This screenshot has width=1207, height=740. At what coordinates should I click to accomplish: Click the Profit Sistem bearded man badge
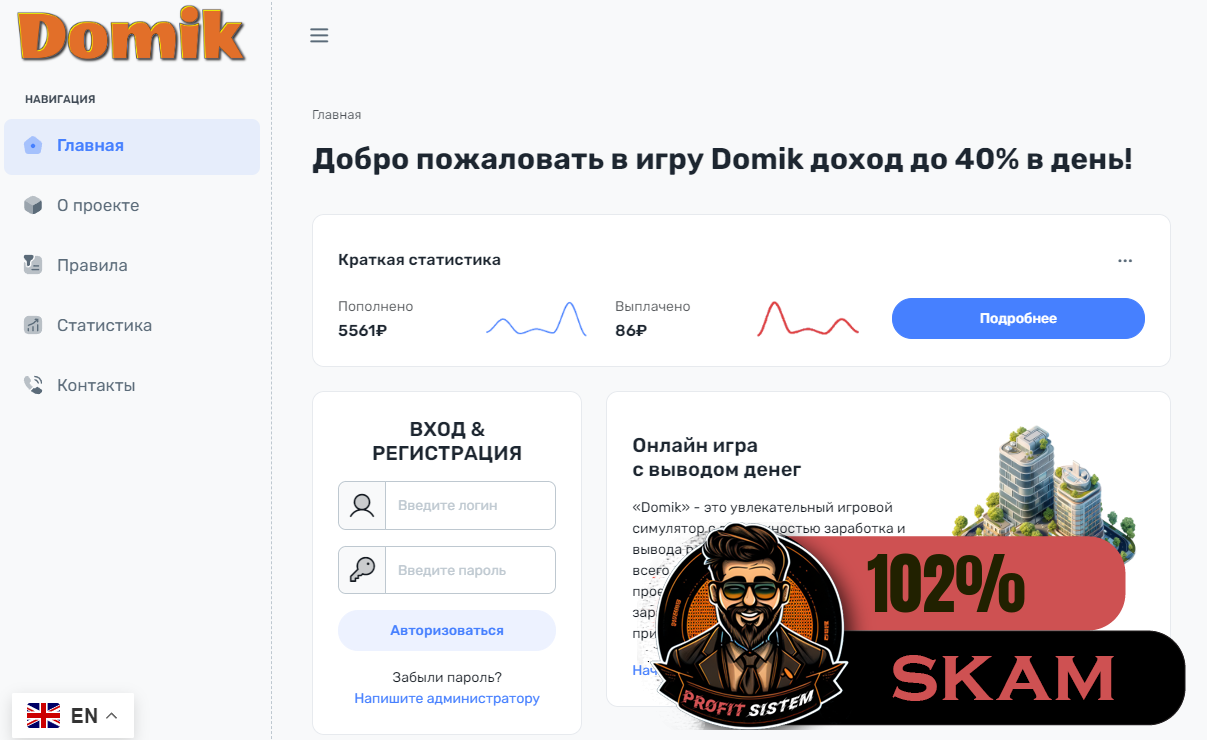coord(750,622)
